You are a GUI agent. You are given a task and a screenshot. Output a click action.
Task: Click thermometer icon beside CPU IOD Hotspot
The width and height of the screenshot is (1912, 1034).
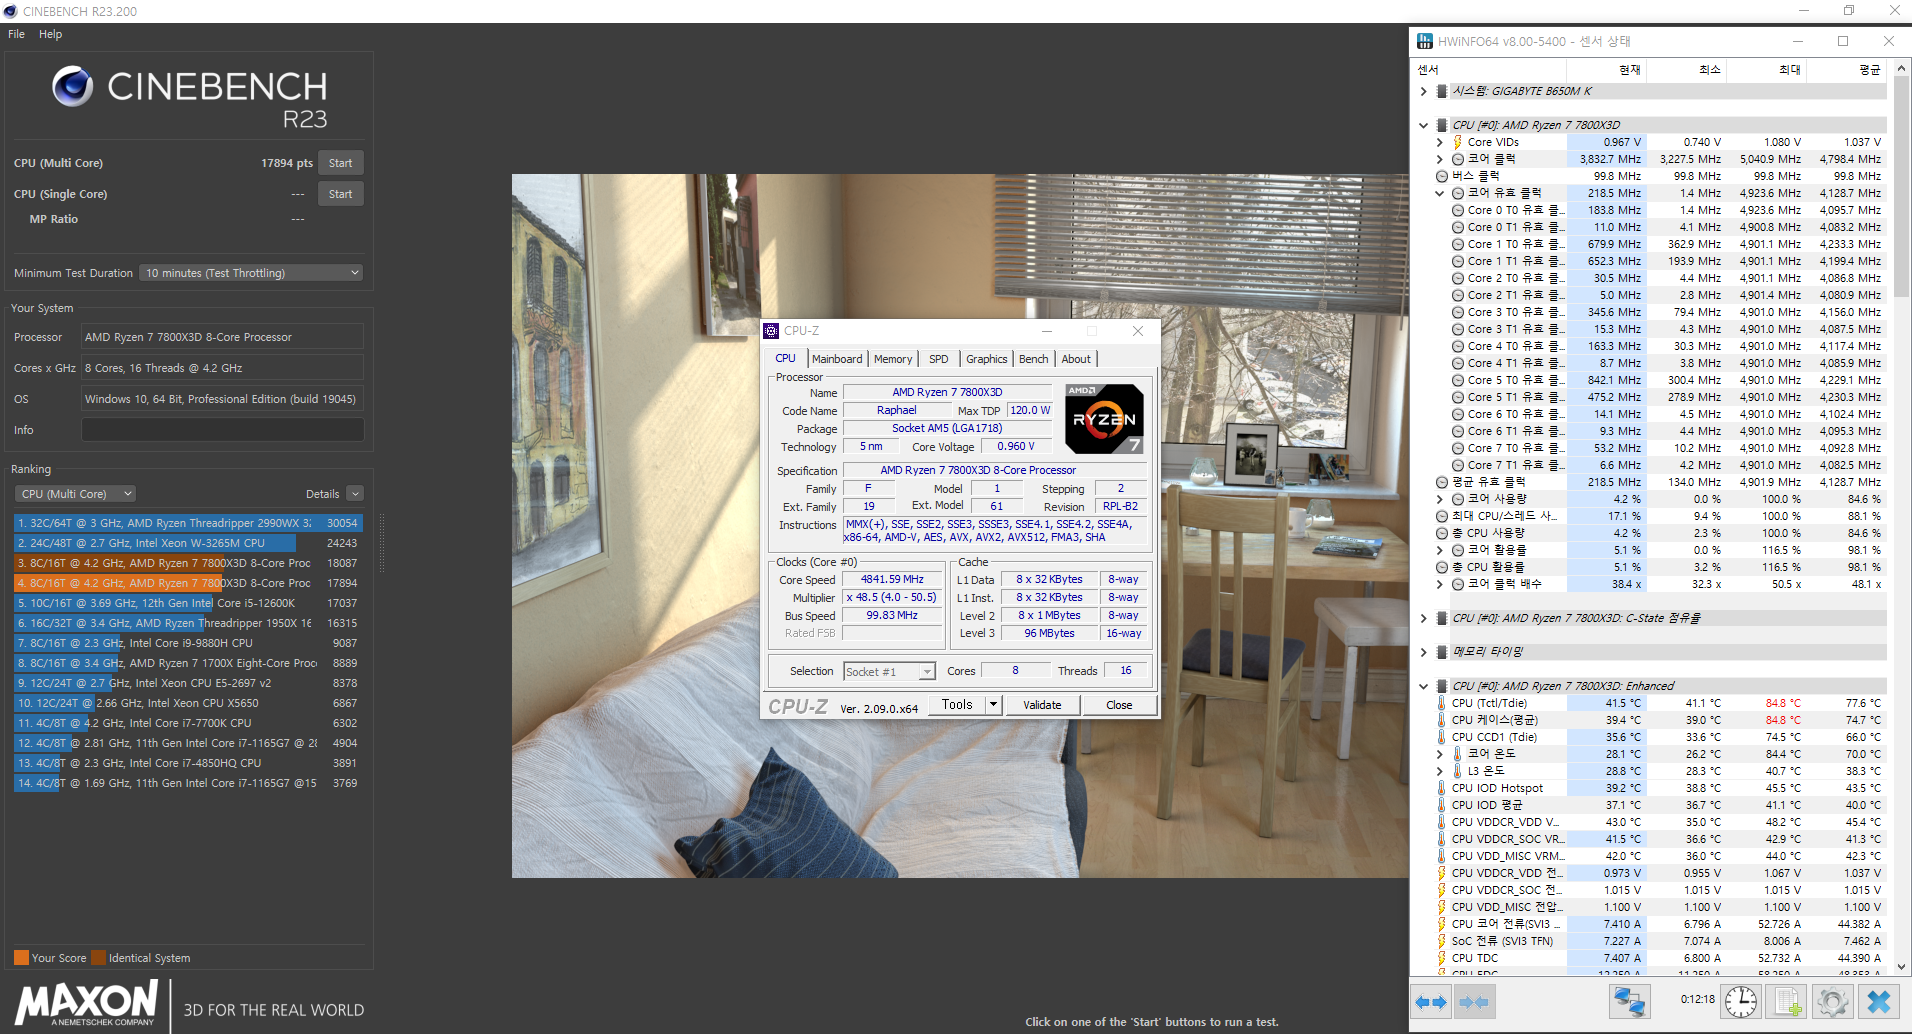pyautogui.click(x=1441, y=788)
